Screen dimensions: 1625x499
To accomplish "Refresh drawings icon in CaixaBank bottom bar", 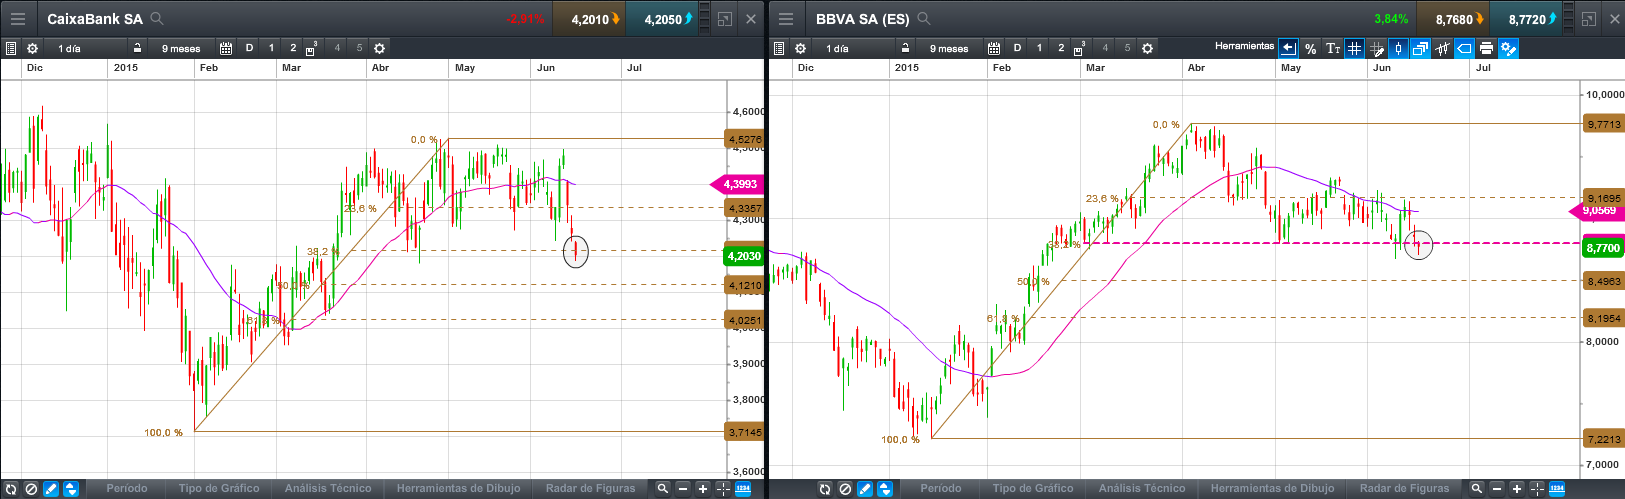I will click(11, 489).
